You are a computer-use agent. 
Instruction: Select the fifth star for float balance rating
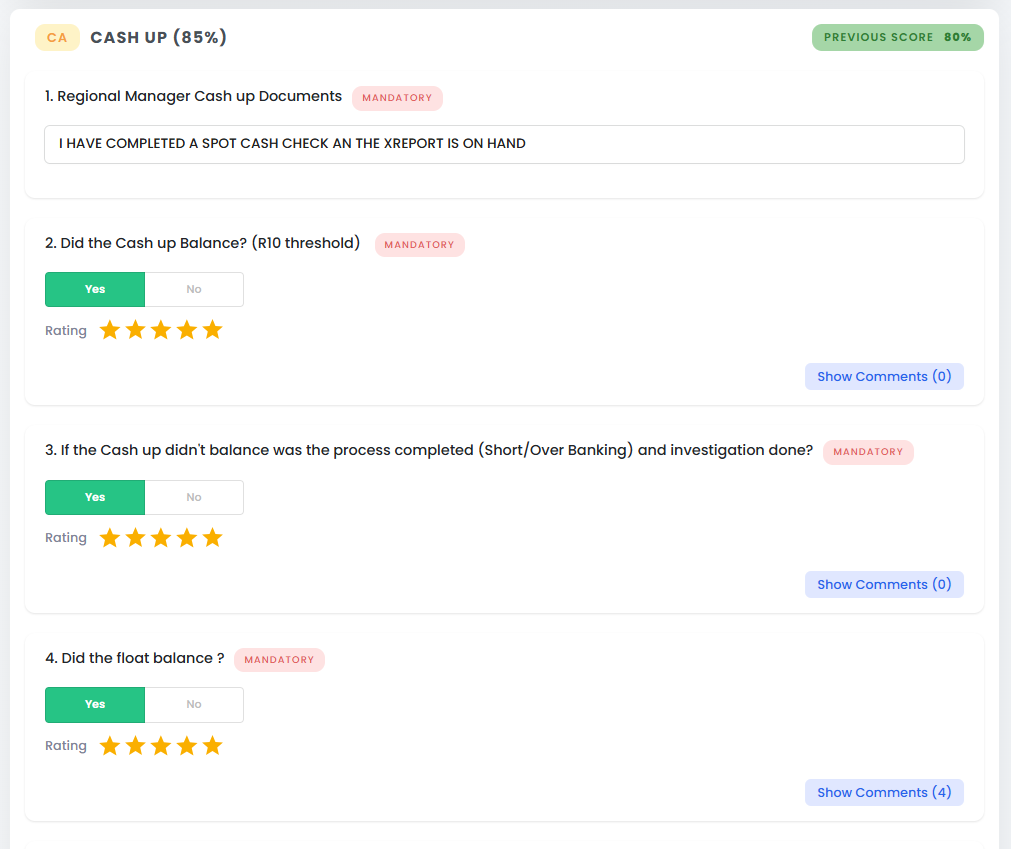click(x=212, y=746)
